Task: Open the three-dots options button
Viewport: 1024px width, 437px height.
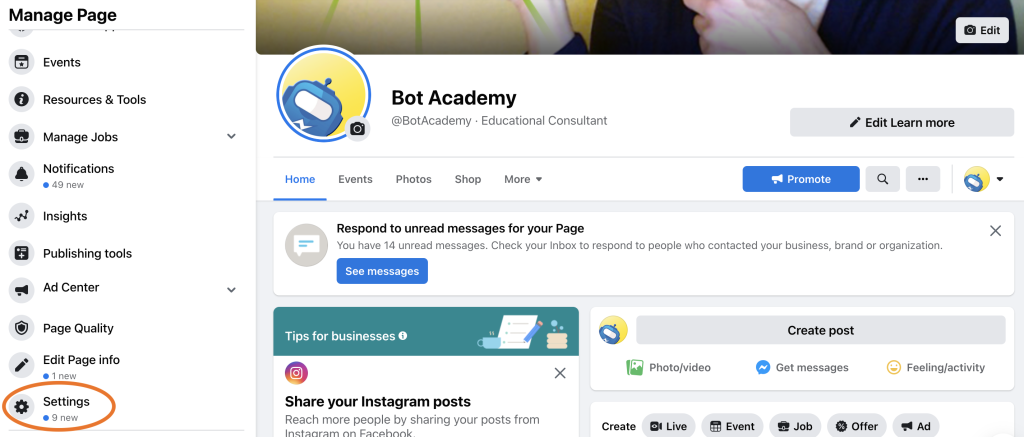Action: (923, 179)
